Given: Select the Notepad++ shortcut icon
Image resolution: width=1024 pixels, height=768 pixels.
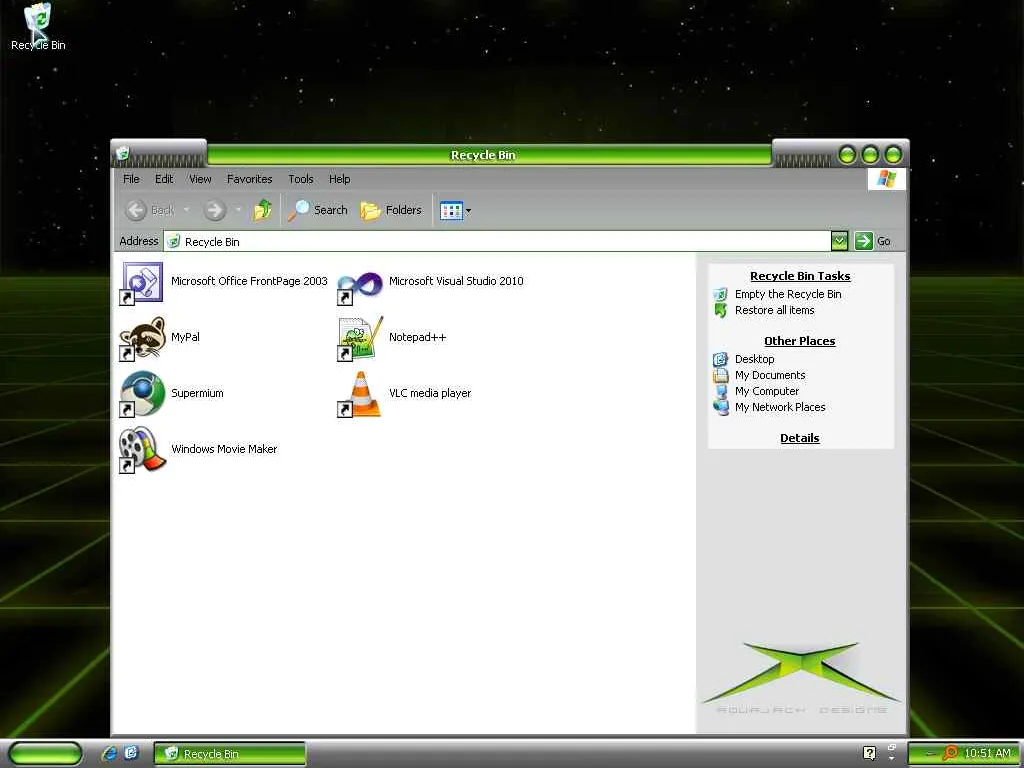Looking at the screenshot, I should 360,338.
